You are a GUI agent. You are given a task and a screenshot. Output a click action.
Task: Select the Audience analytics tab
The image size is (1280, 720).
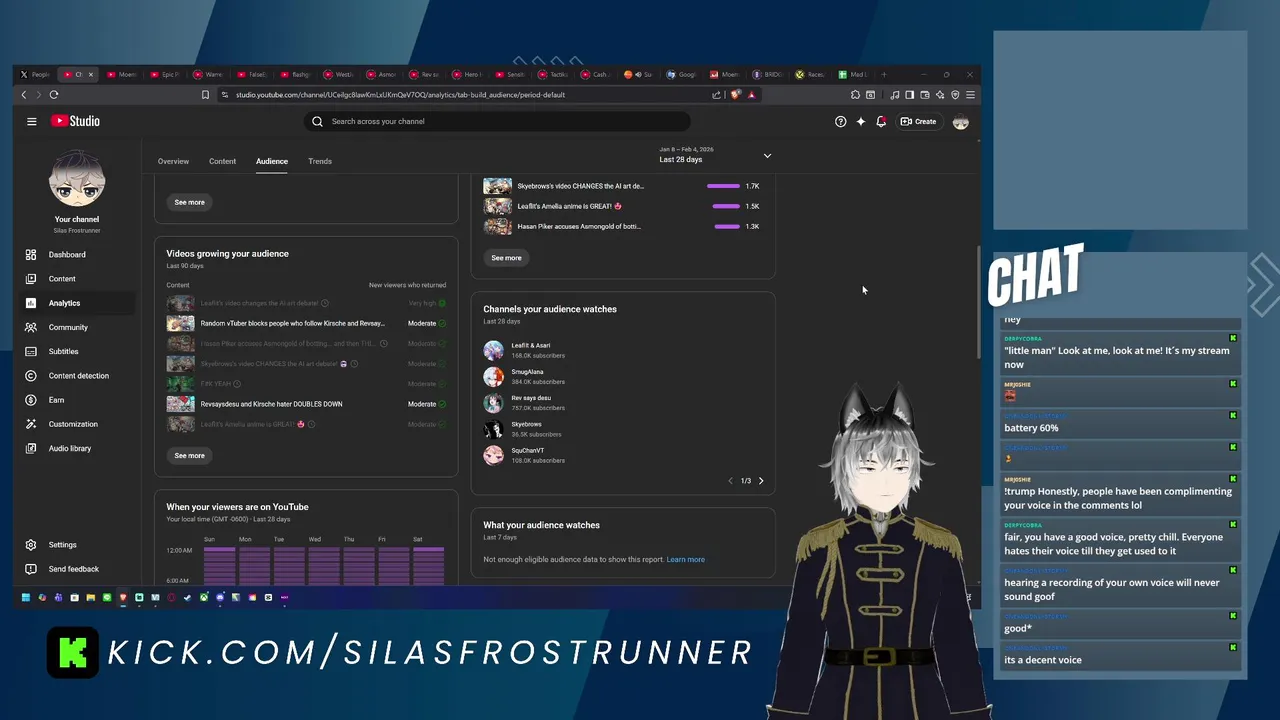(271, 161)
